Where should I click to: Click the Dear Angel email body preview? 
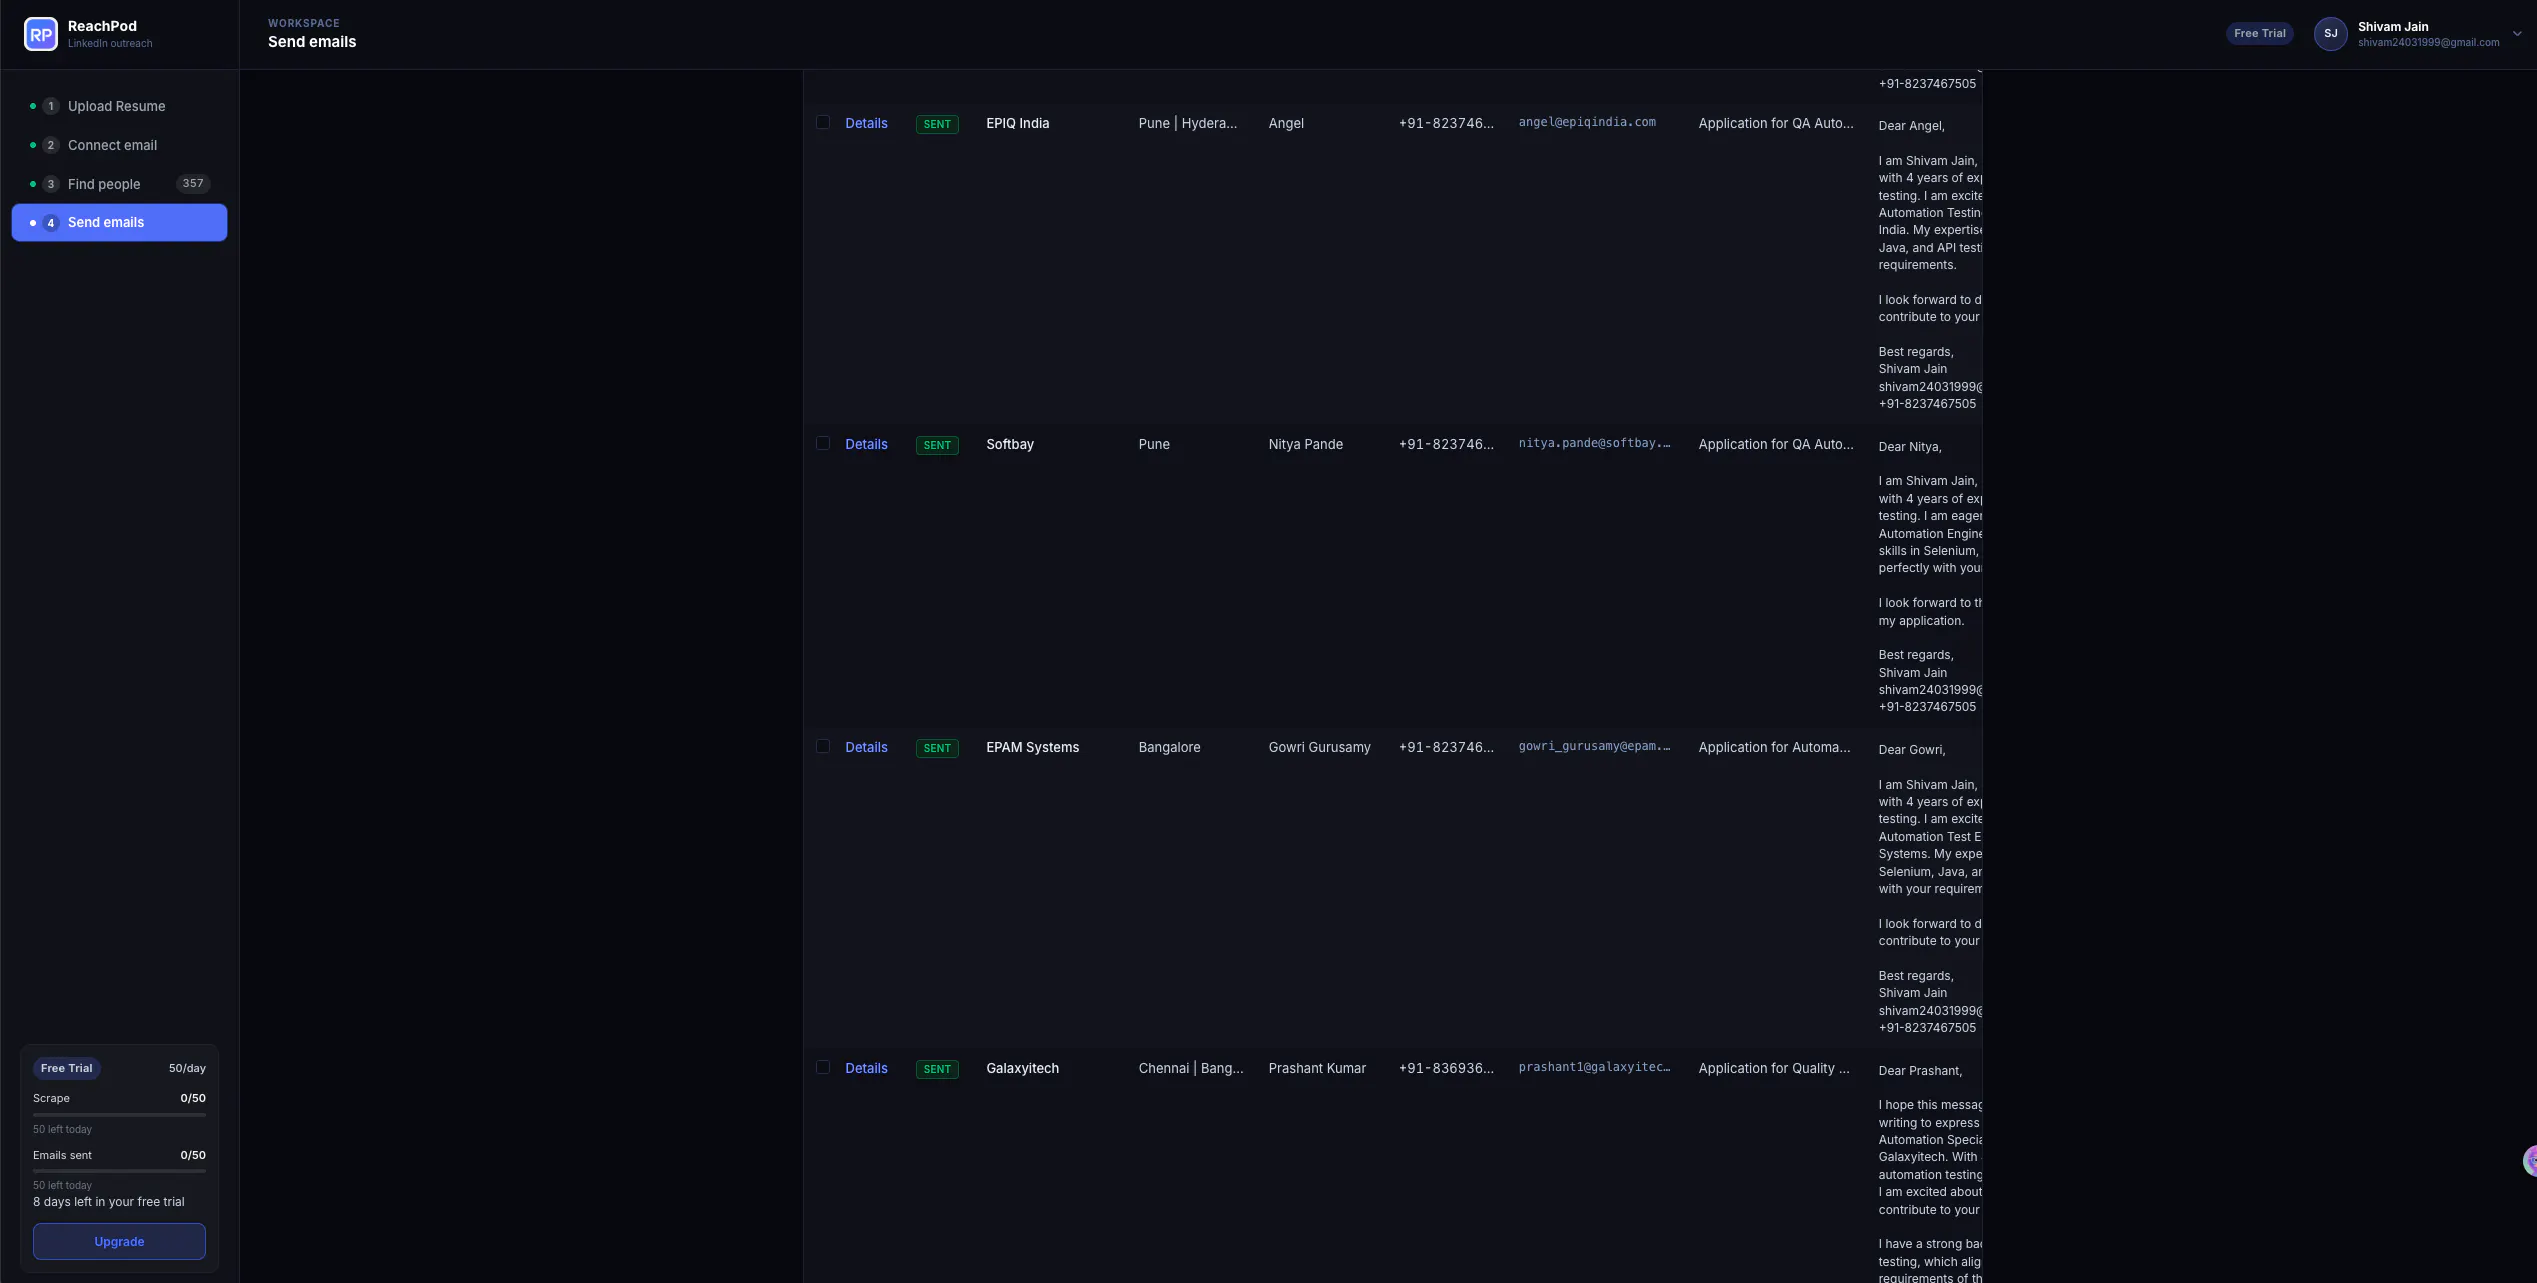[1930, 265]
